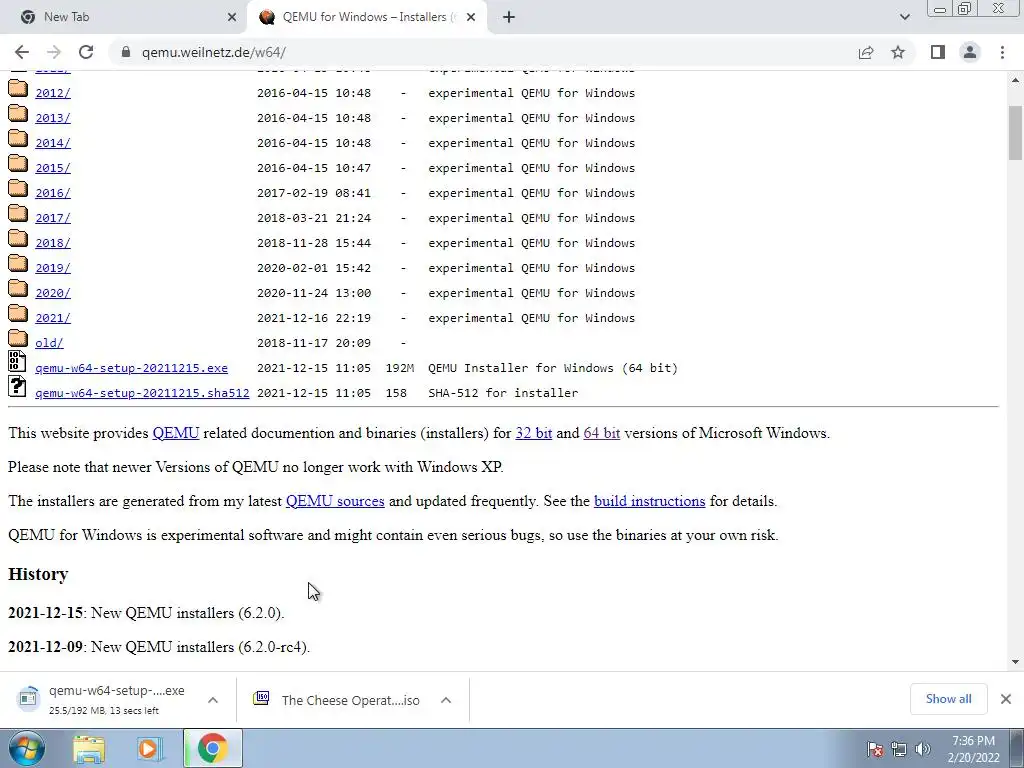
Task: Open the 2016/ directory link
Action: (53, 193)
